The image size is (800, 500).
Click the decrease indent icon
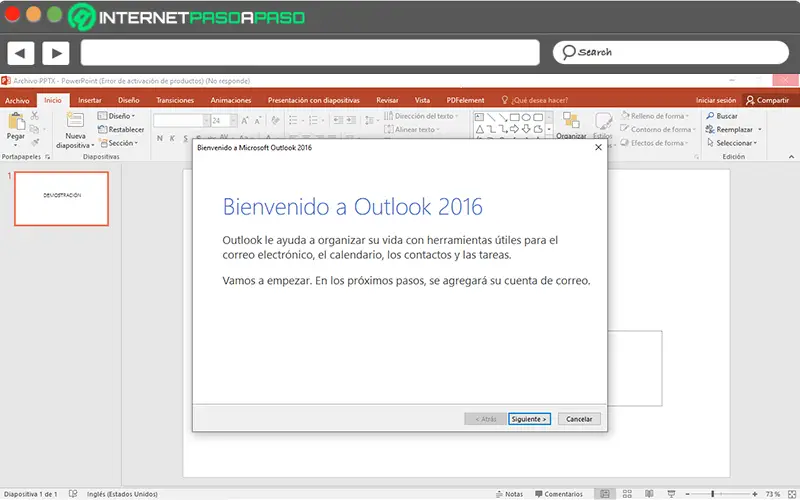click(338, 120)
